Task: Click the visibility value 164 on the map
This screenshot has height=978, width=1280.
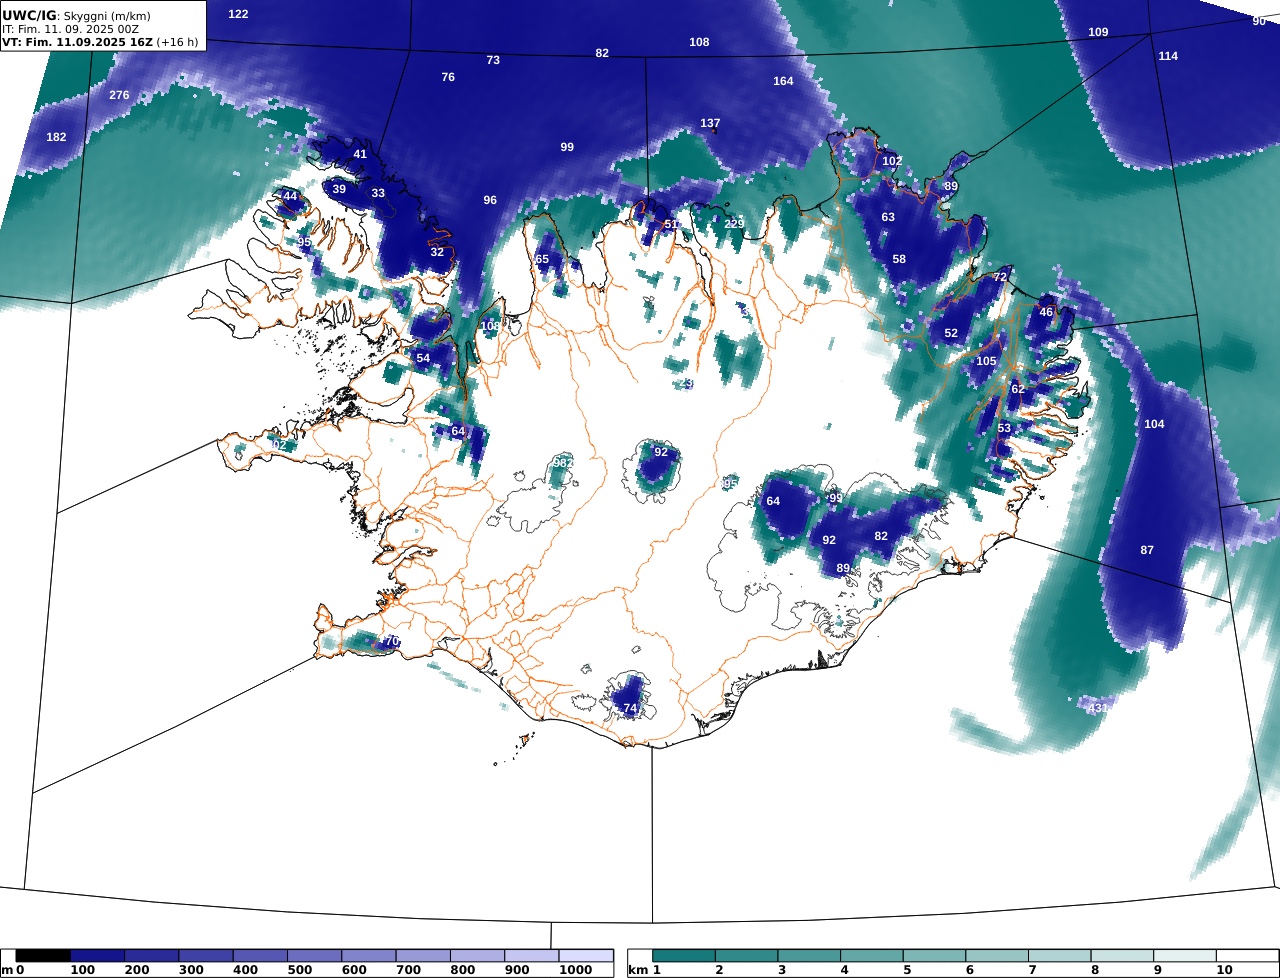Action: 783,81
